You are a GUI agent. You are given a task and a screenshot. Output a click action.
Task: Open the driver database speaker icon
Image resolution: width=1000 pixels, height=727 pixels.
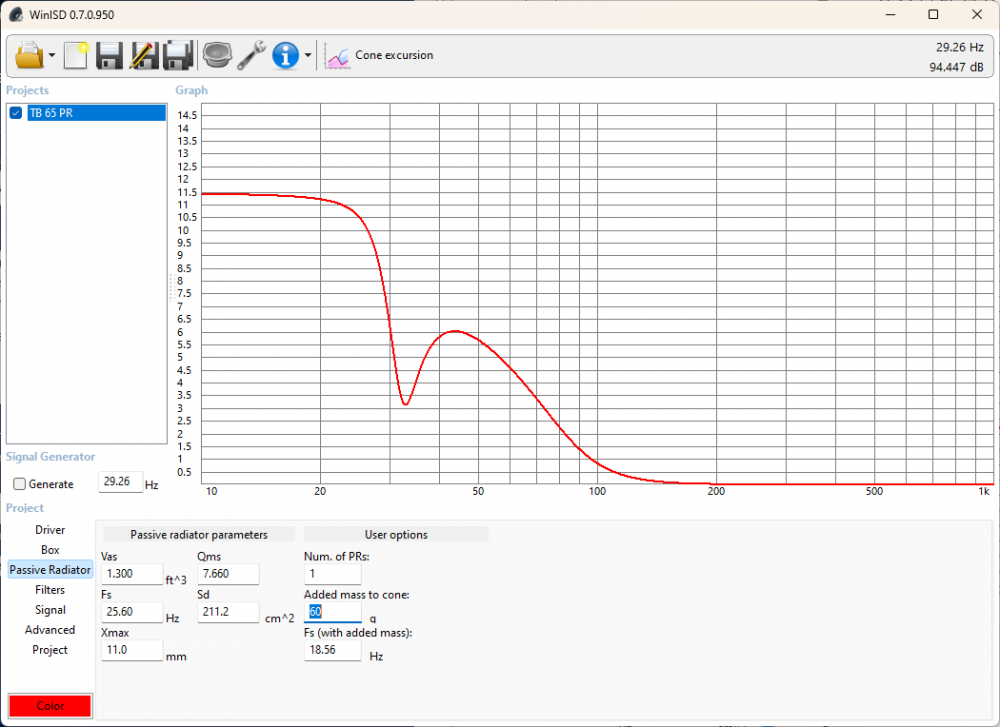[216, 55]
